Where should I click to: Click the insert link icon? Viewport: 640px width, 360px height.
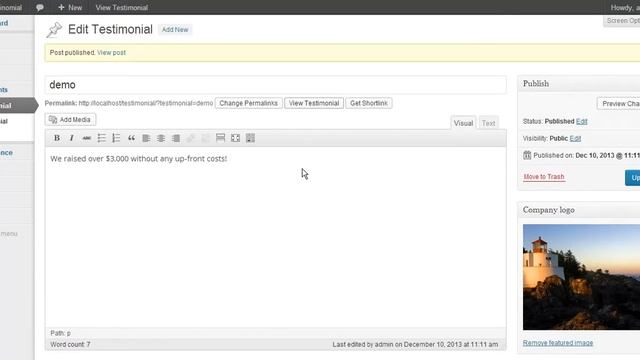pyautogui.click(x=191, y=138)
